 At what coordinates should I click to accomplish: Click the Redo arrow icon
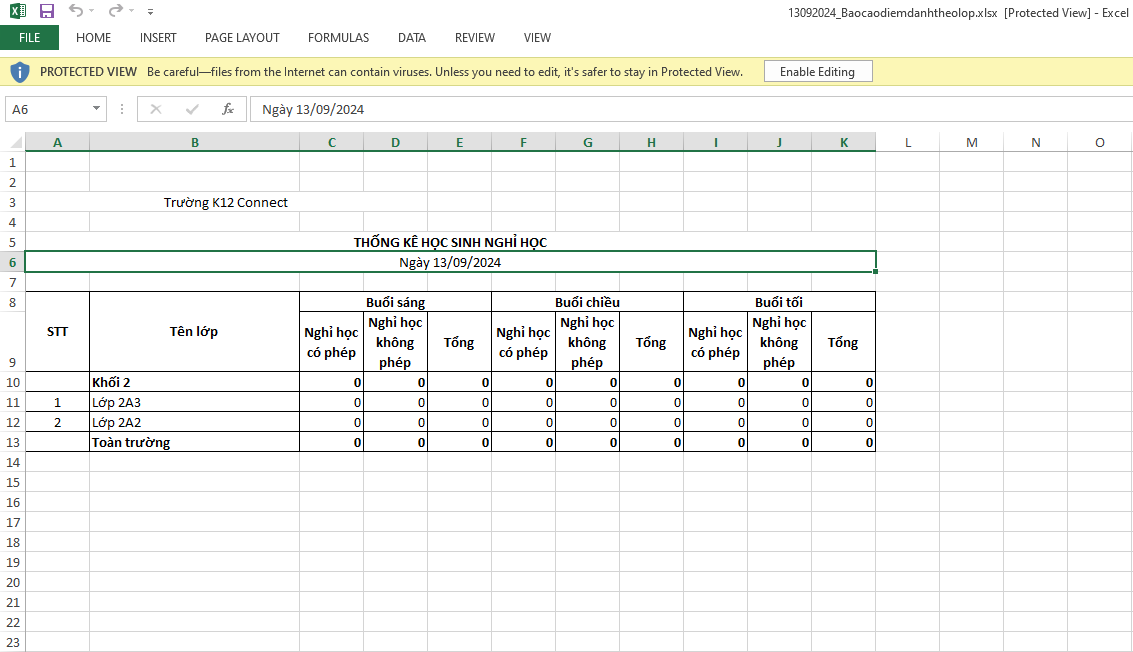[x=115, y=11]
